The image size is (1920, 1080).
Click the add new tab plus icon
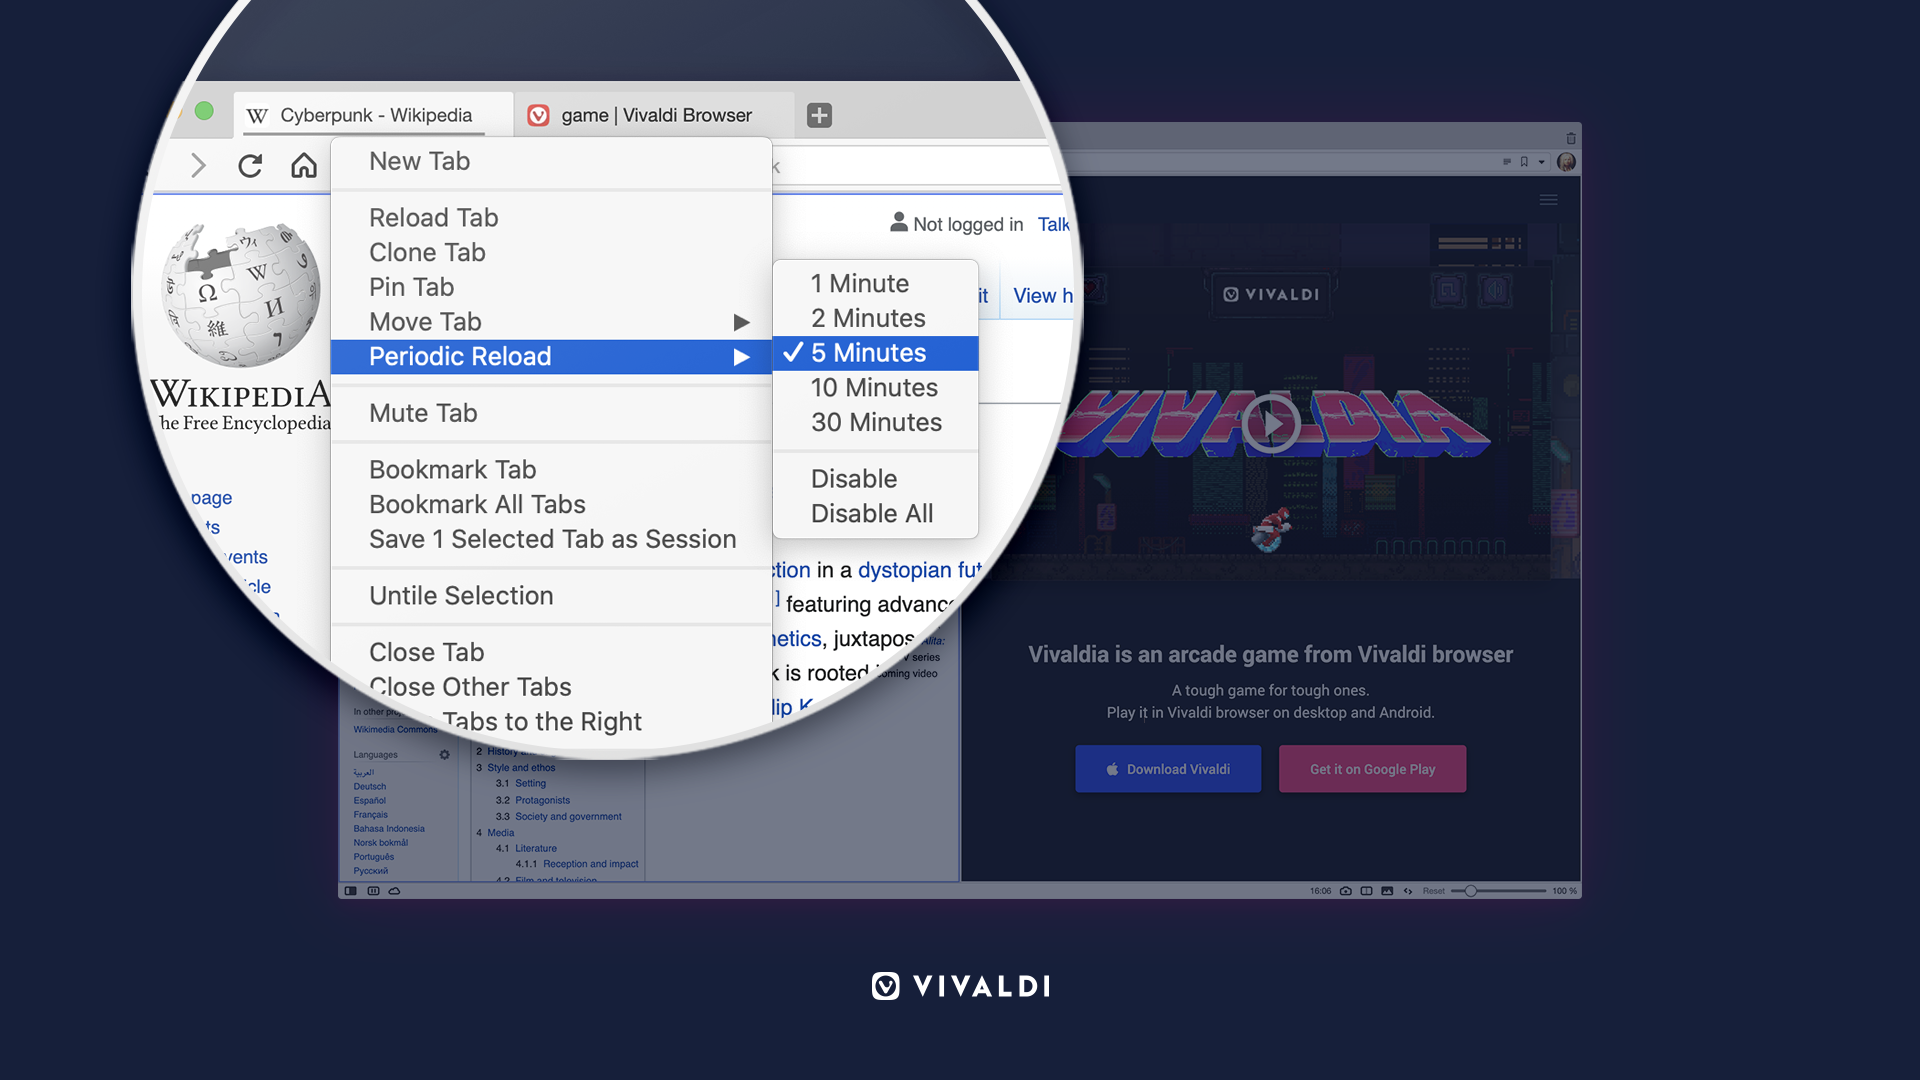point(818,115)
